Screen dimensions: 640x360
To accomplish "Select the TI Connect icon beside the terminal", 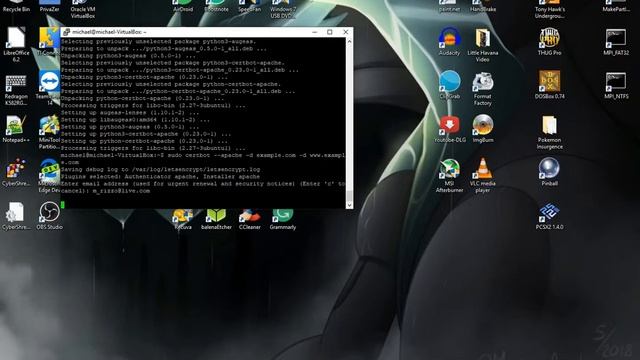I will pyautogui.click(x=49, y=40).
